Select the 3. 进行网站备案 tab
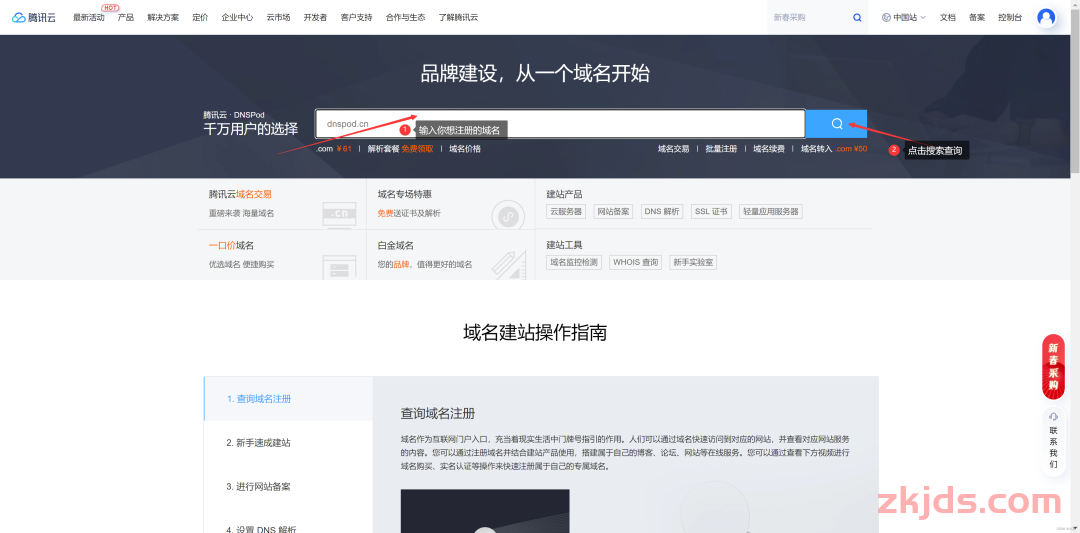This screenshot has width=1080, height=533. [x=289, y=487]
